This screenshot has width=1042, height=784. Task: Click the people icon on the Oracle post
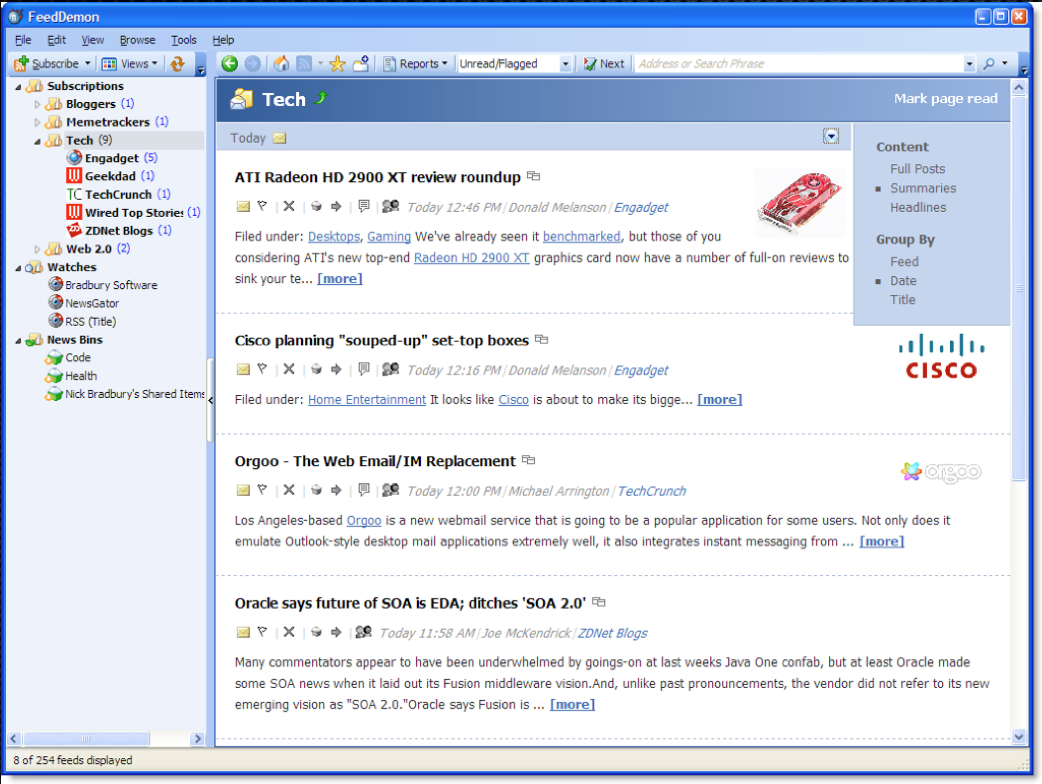coord(363,632)
